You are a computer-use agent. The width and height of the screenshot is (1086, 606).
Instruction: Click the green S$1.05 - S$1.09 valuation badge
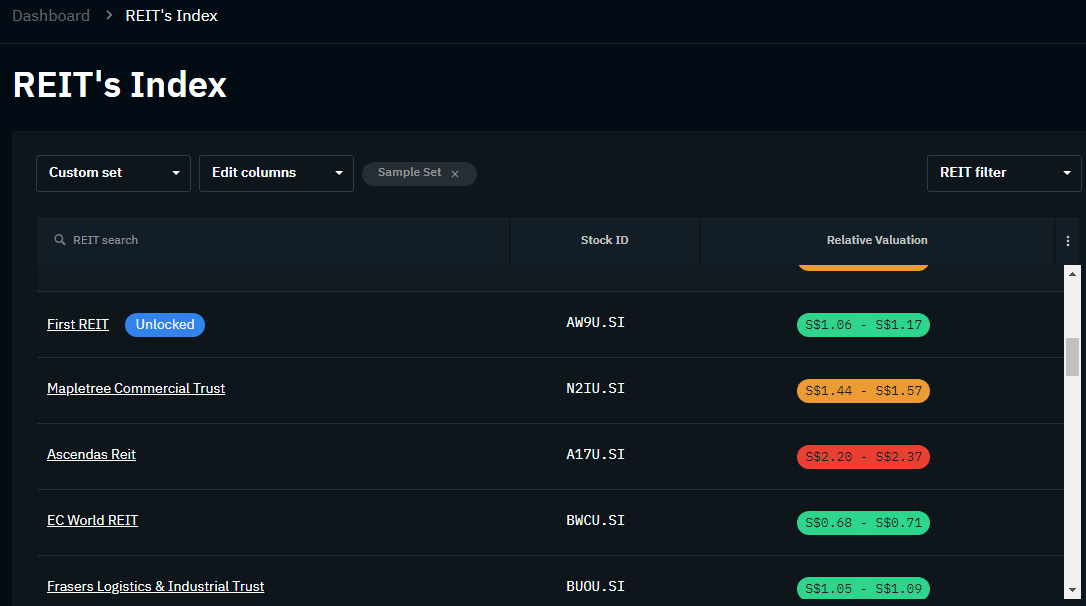(x=863, y=589)
